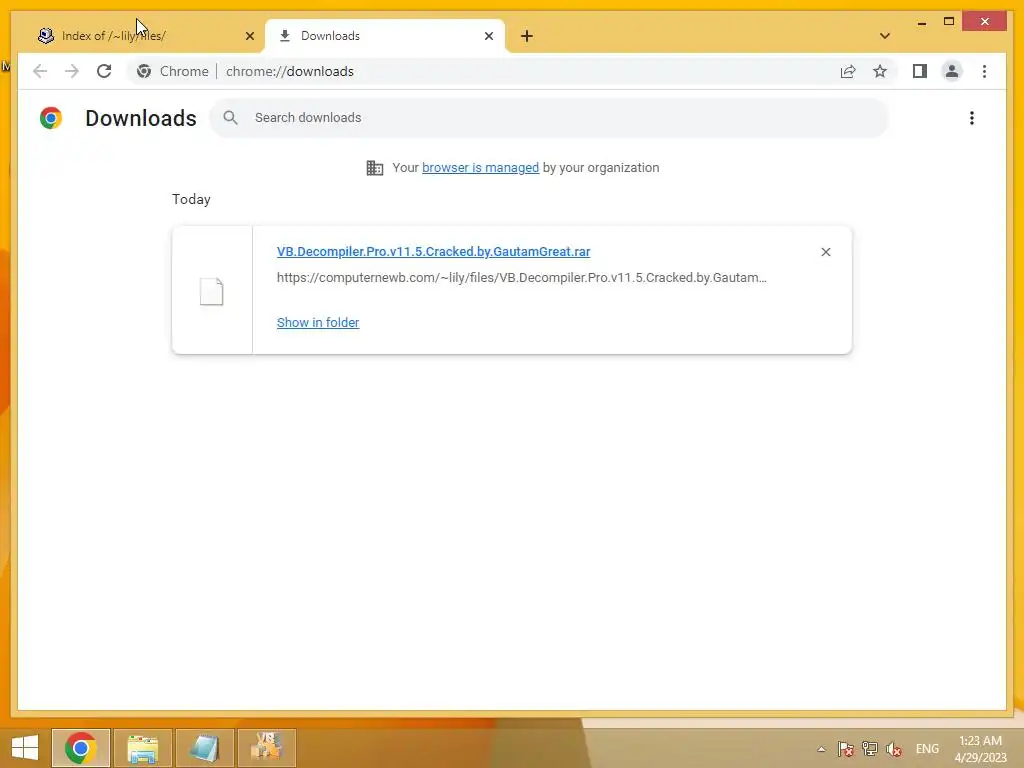
Task: Expand the tab search chevron
Action: pos(884,36)
